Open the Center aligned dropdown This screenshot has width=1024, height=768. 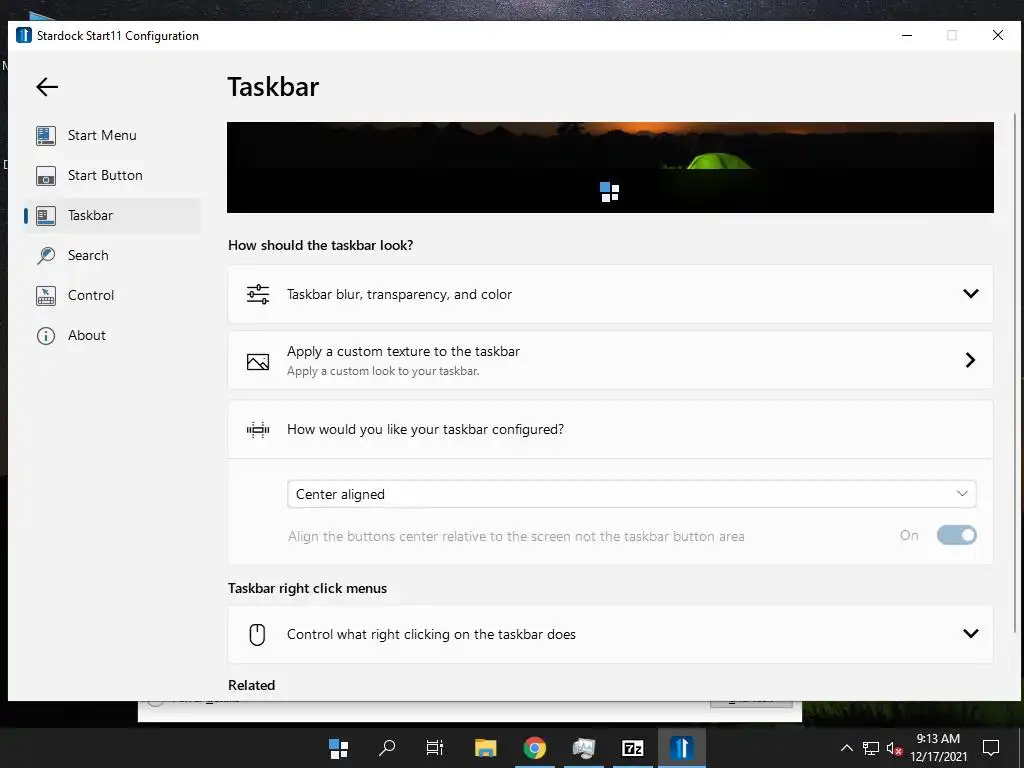[x=632, y=494]
